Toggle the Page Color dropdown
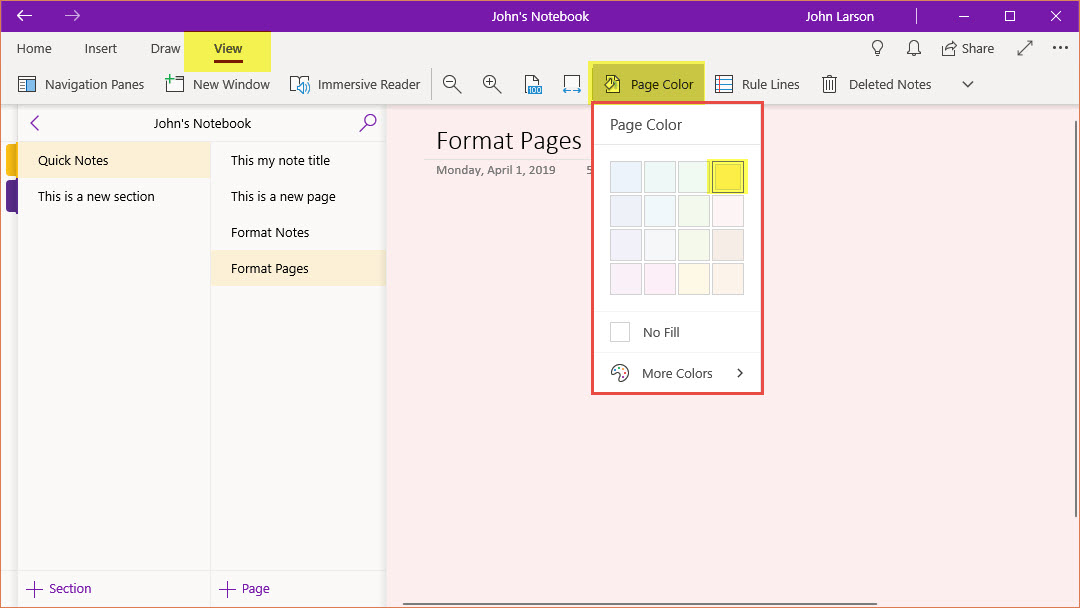 (x=648, y=85)
